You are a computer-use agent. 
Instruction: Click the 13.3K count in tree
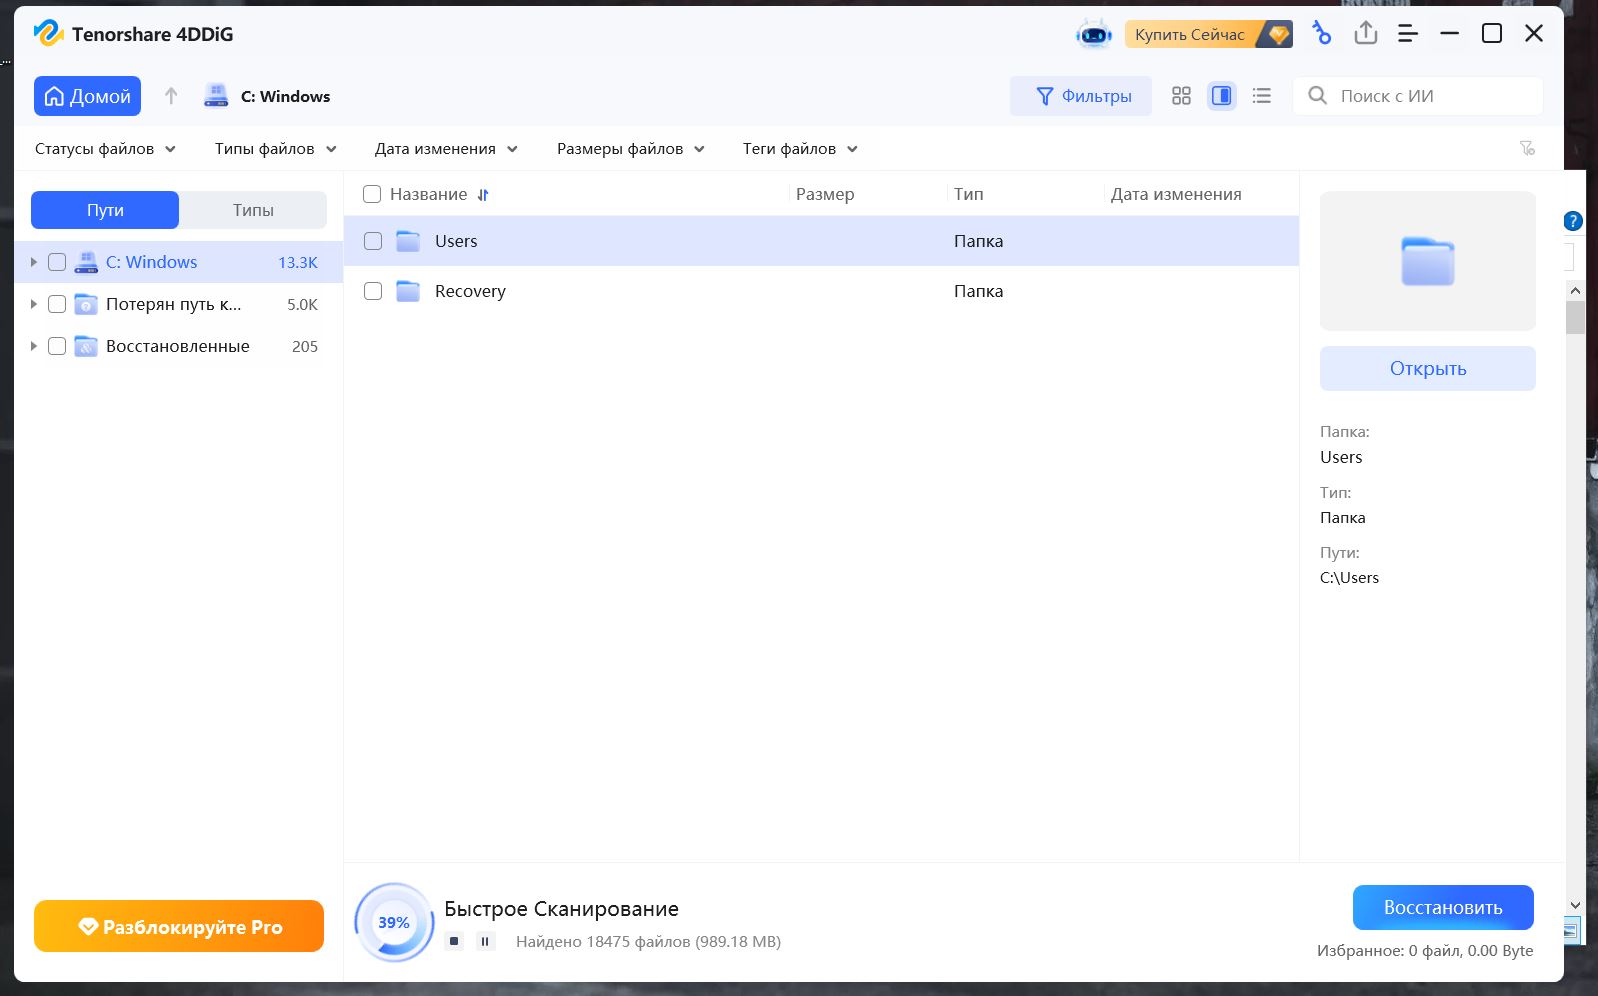pos(298,262)
